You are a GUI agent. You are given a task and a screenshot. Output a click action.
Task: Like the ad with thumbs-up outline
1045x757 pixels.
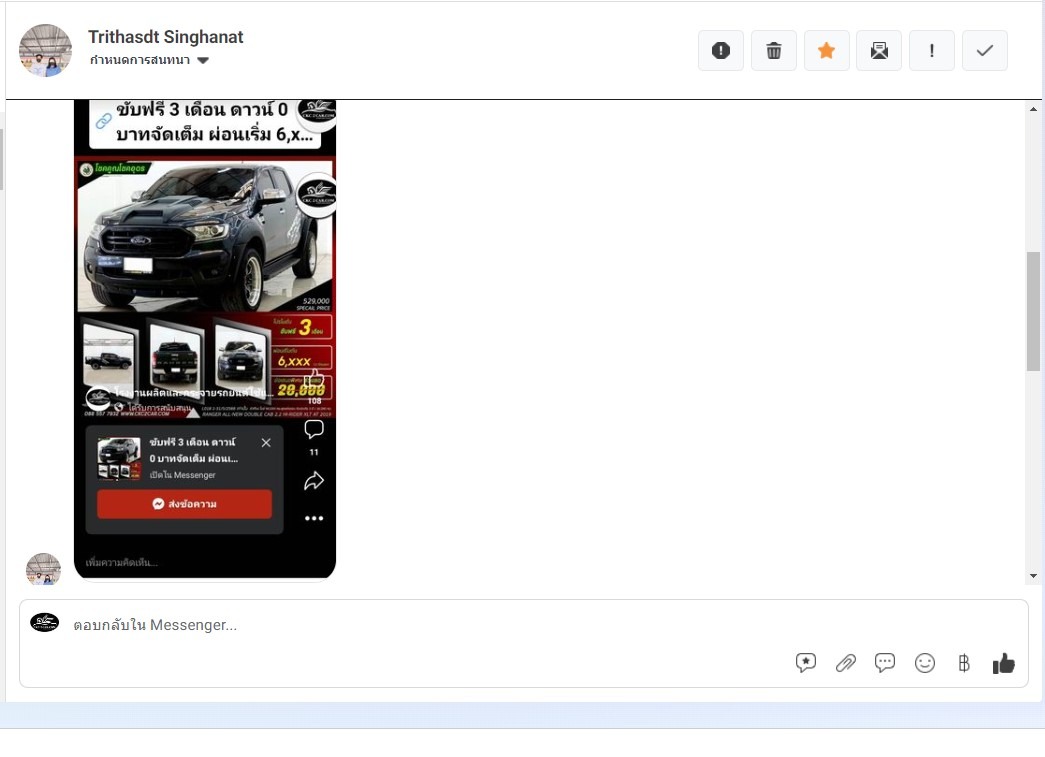314,380
